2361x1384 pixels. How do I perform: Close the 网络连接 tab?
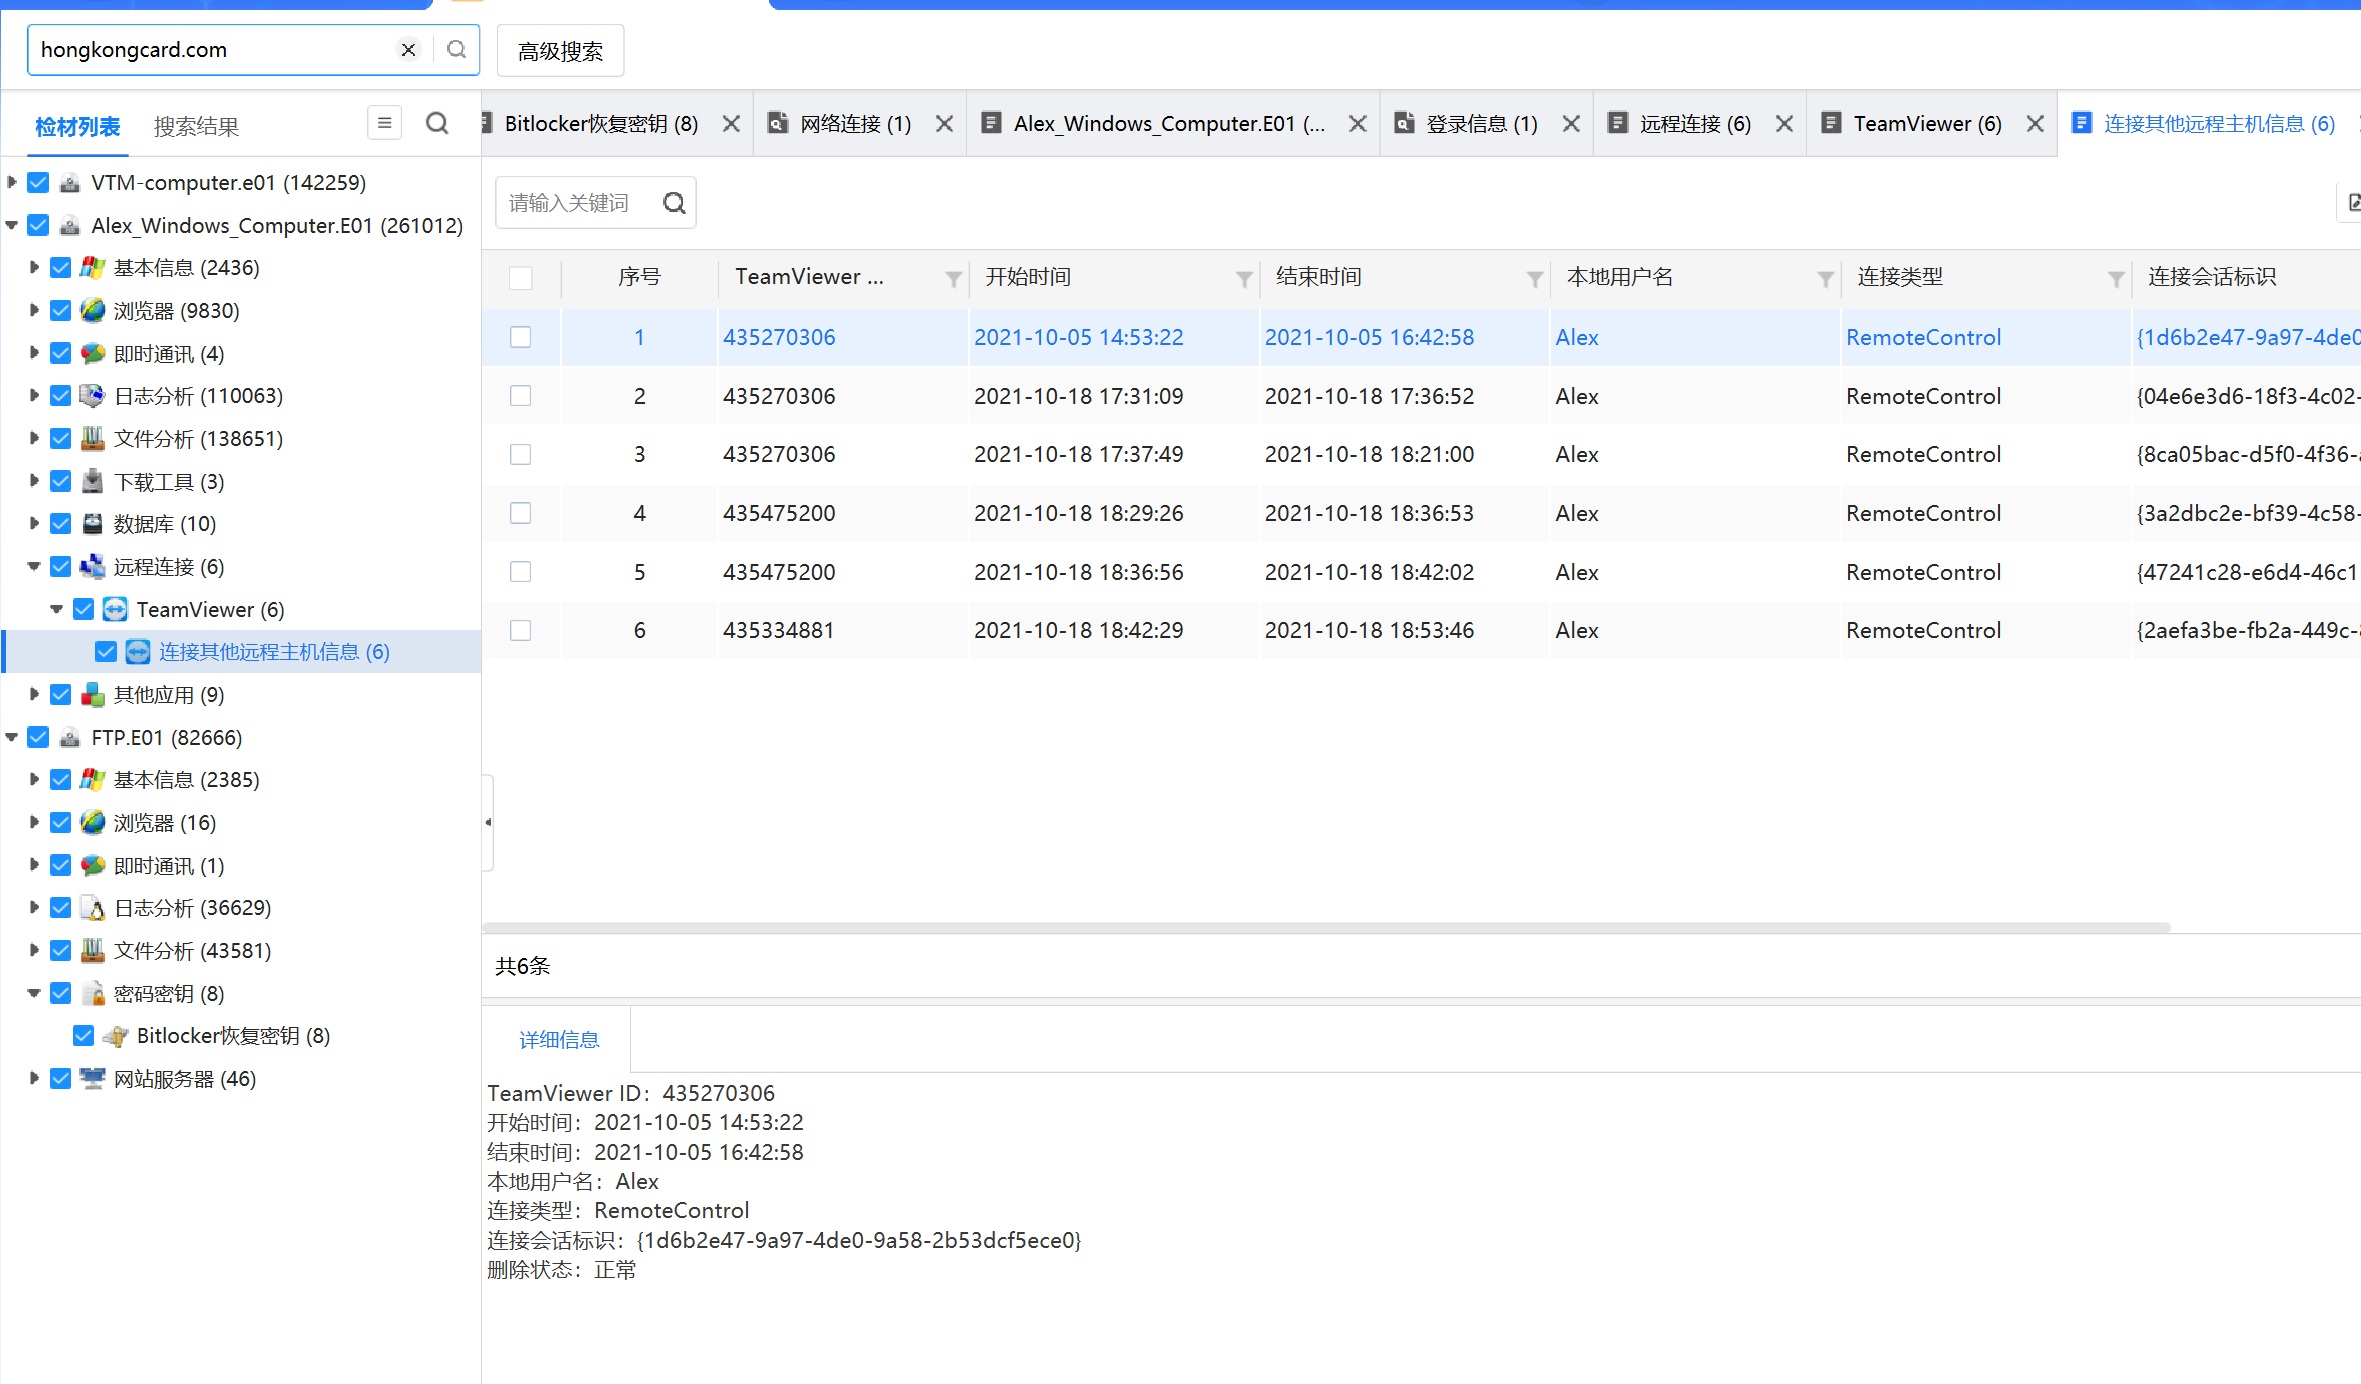coord(944,123)
